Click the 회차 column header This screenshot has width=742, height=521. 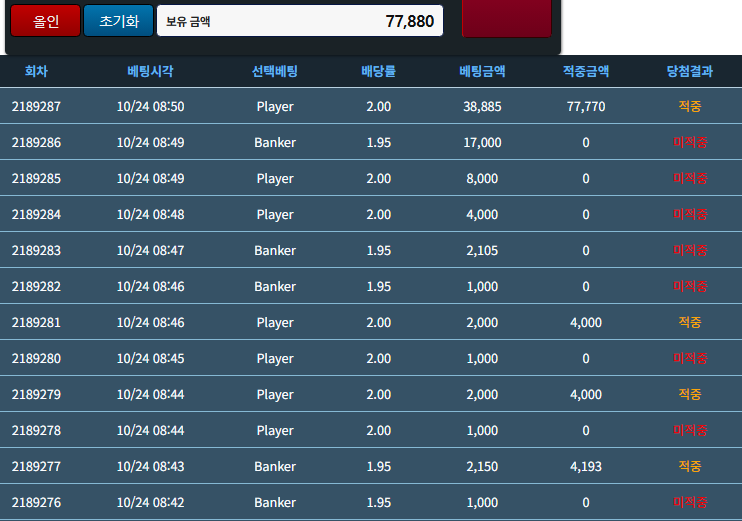36,71
